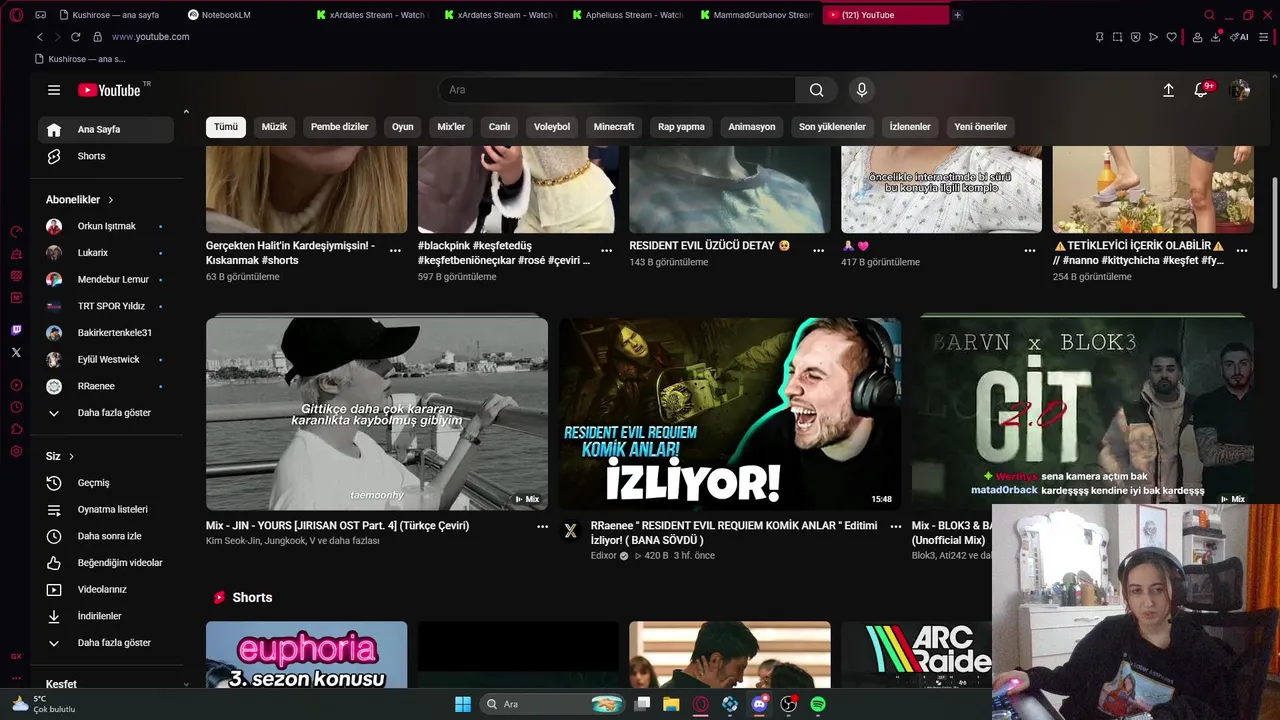Open Discord from the taskbar
This screenshot has width=1280, height=720.
tap(759, 704)
